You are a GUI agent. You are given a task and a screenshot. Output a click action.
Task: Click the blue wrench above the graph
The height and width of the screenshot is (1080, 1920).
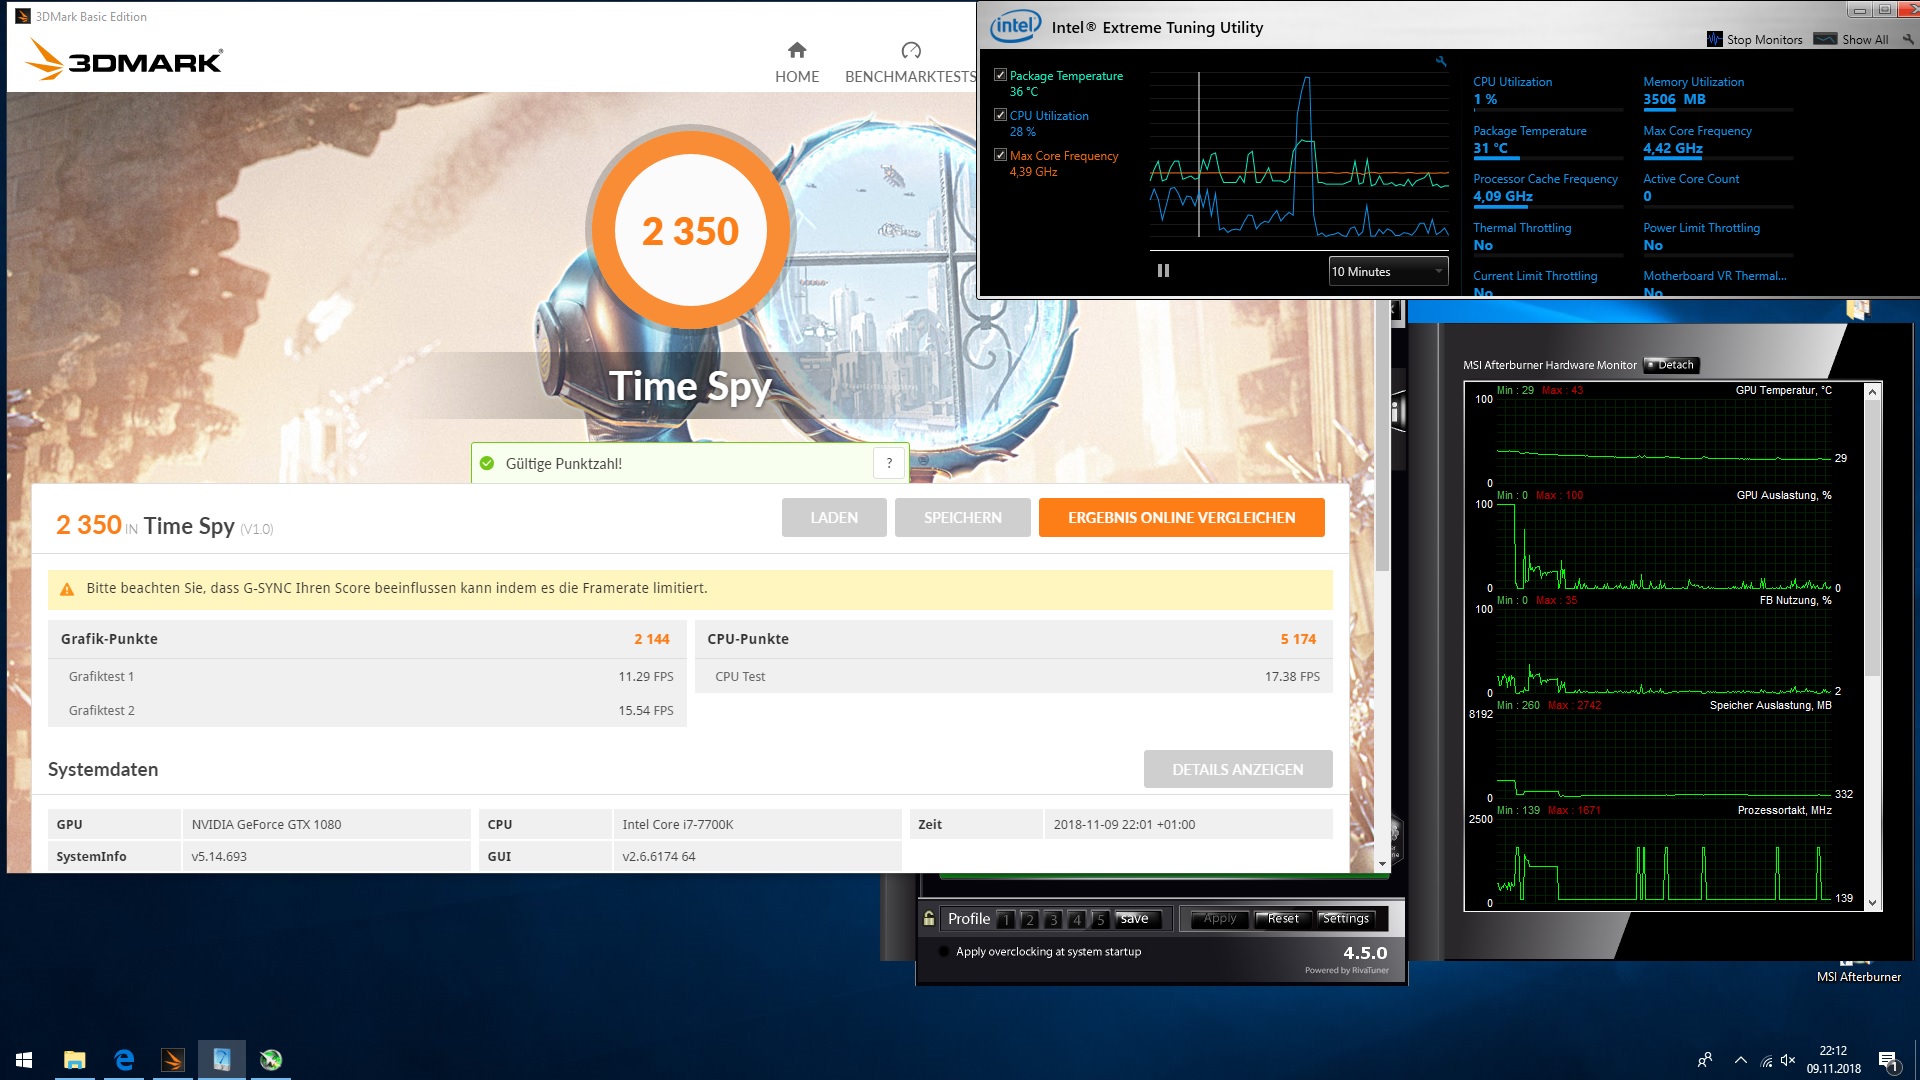click(1441, 62)
